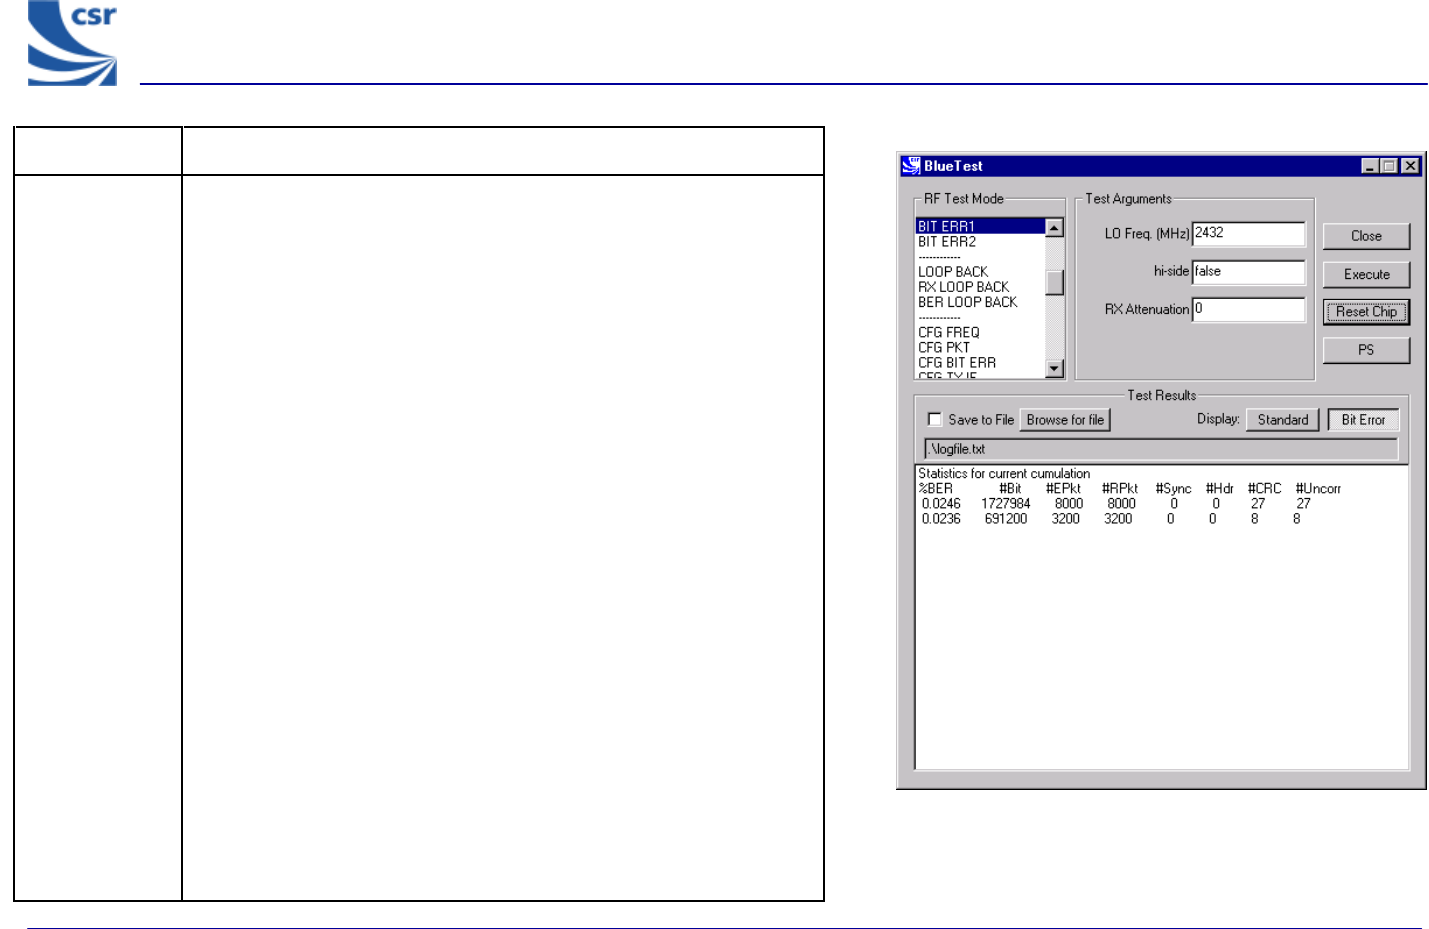1429x929 pixels.
Task: Click the BlueTest title bar icon
Action: tap(911, 166)
